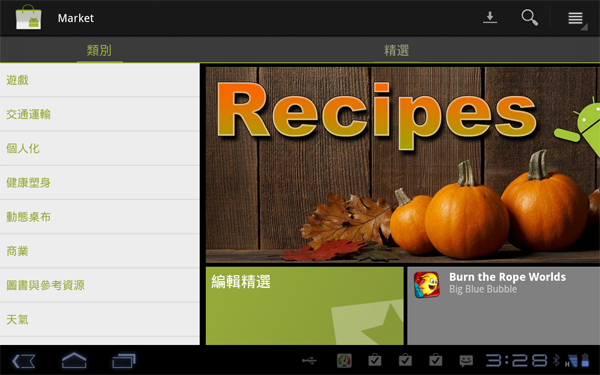Tap the USB connection status icon
The height and width of the screenshot is (375, 600).
click(309, 360)
